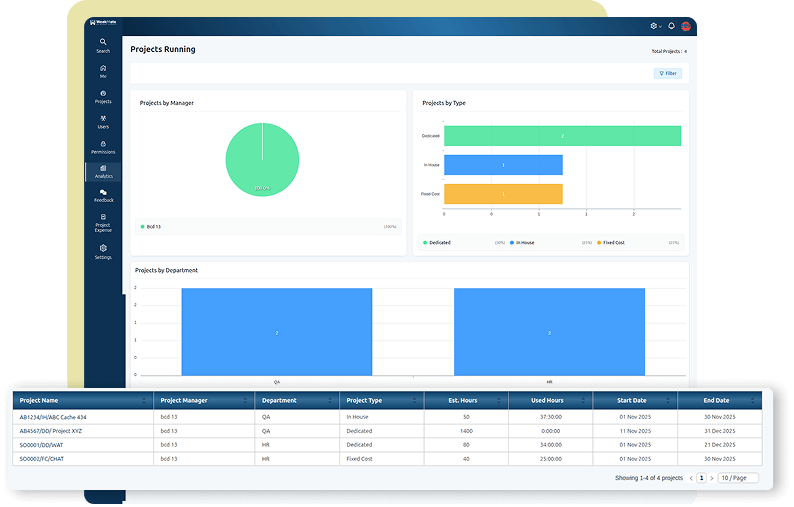This screenshot has width=794, height=507.
Task: Toggle the Fixed Cost legend item
Action: (x=613, y=242)
